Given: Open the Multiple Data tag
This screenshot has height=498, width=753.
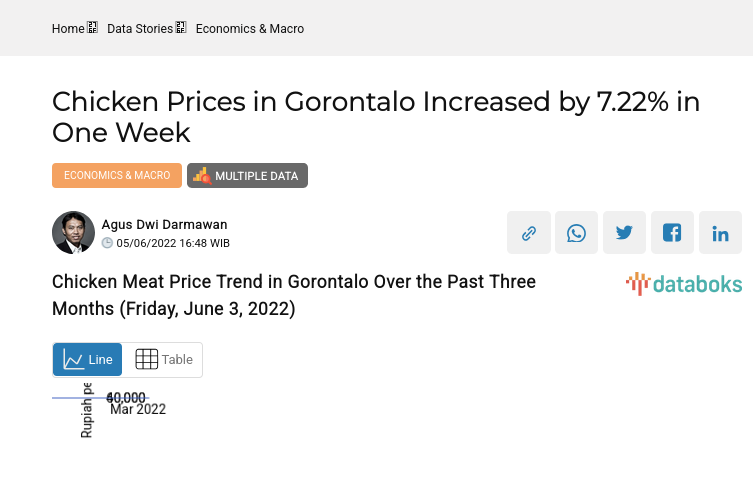Looking at the screenshot, I should pos(247,176).
